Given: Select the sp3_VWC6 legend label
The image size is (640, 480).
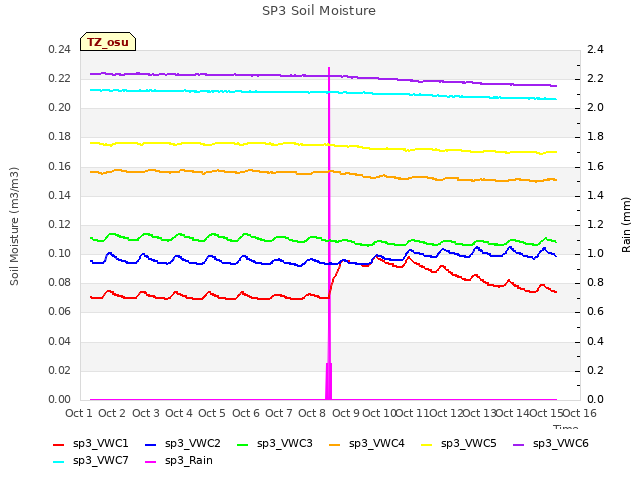Looking at the screenshot, I should tap(560, 443).
